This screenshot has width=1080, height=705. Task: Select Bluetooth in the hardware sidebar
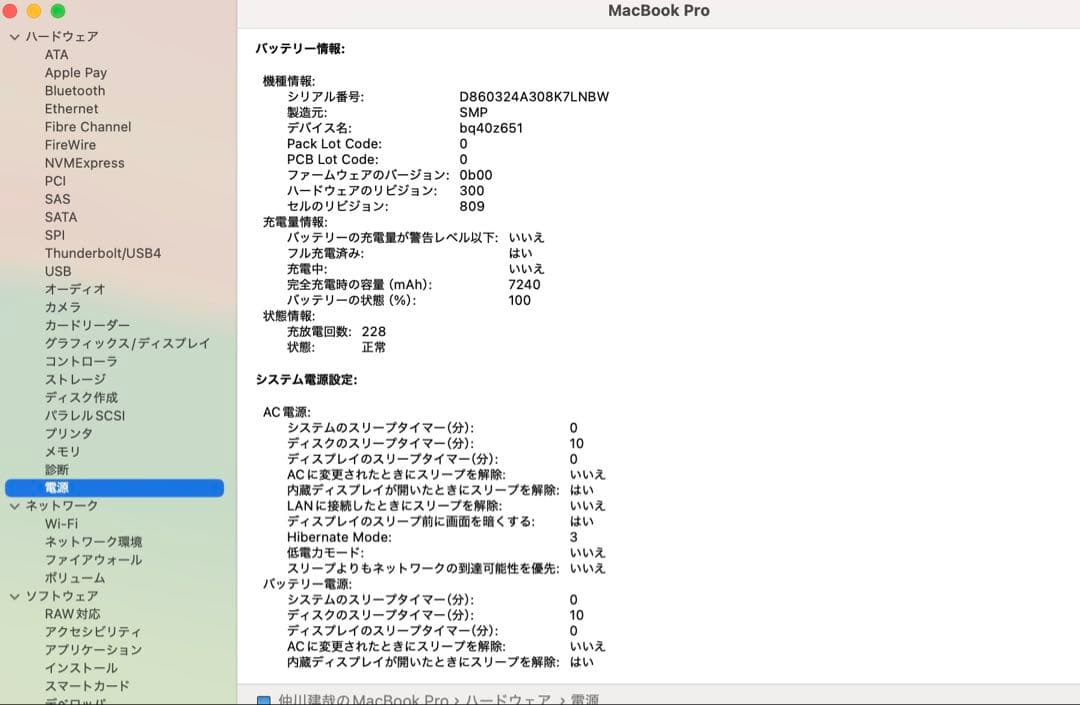point(75,90)
